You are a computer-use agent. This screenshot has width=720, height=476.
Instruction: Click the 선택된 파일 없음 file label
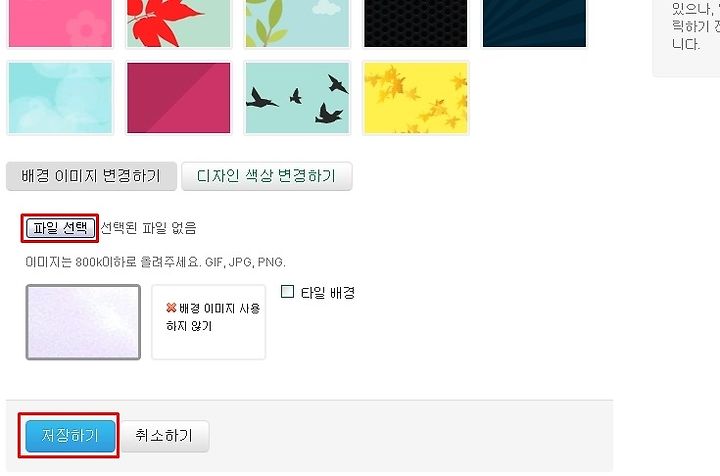click(x=148, y=228)
